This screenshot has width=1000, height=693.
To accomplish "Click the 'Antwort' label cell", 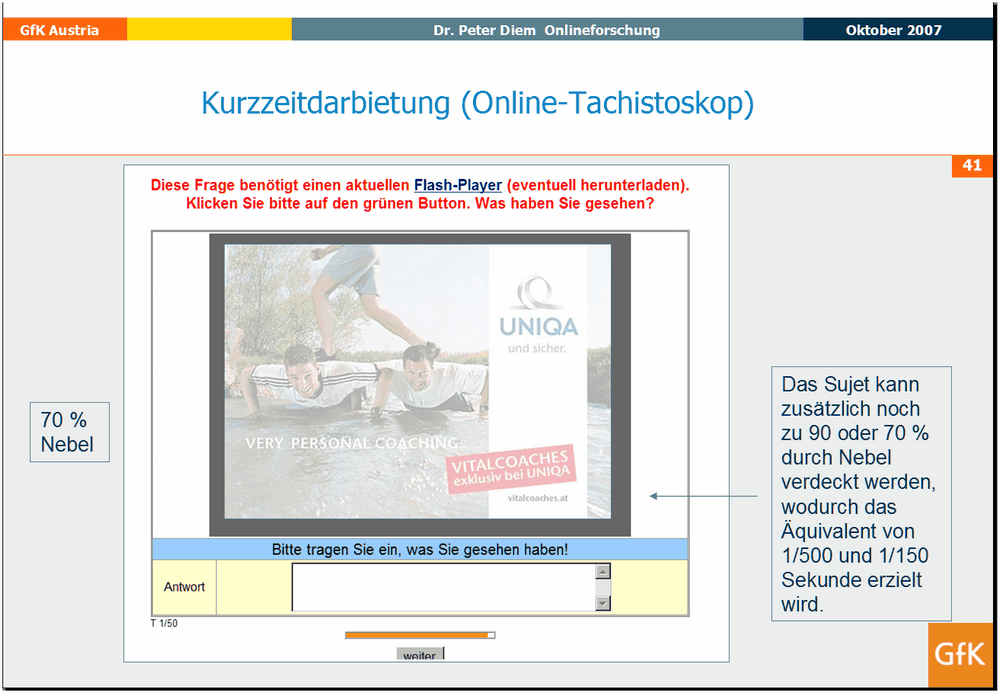I will coord(184,587).
